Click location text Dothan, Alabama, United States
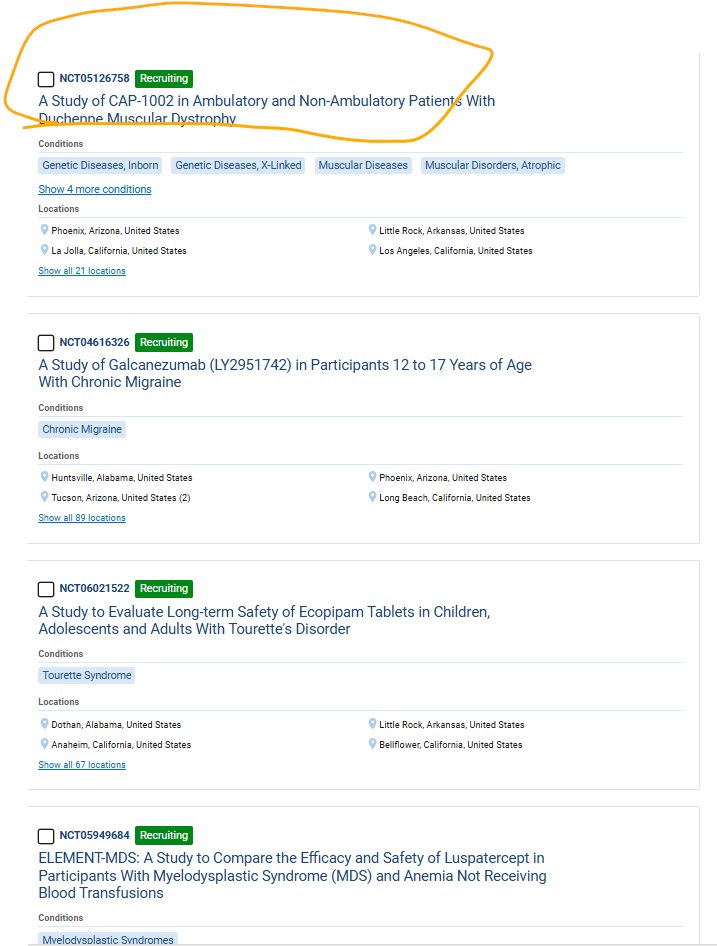This screenshot has height=946, width=717. click(116, 725)
